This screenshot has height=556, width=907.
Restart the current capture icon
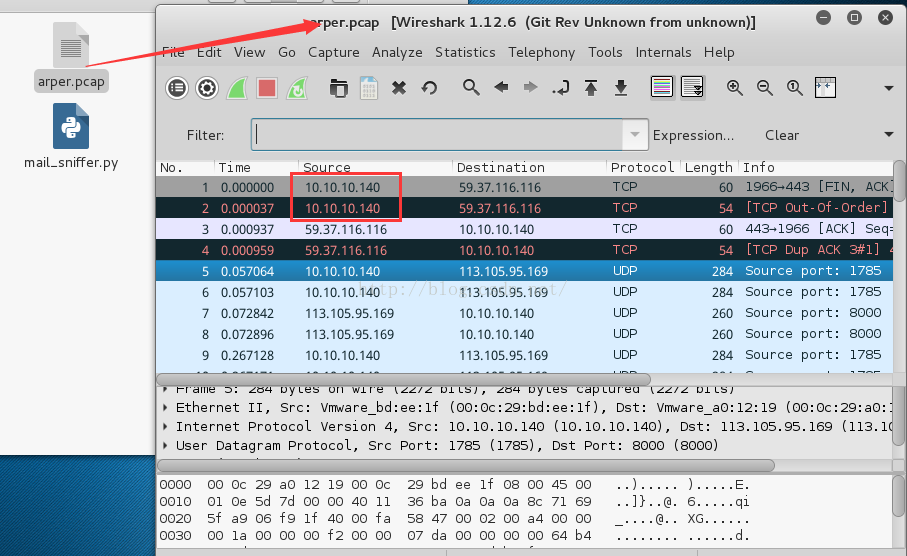(x=297, y=89)
